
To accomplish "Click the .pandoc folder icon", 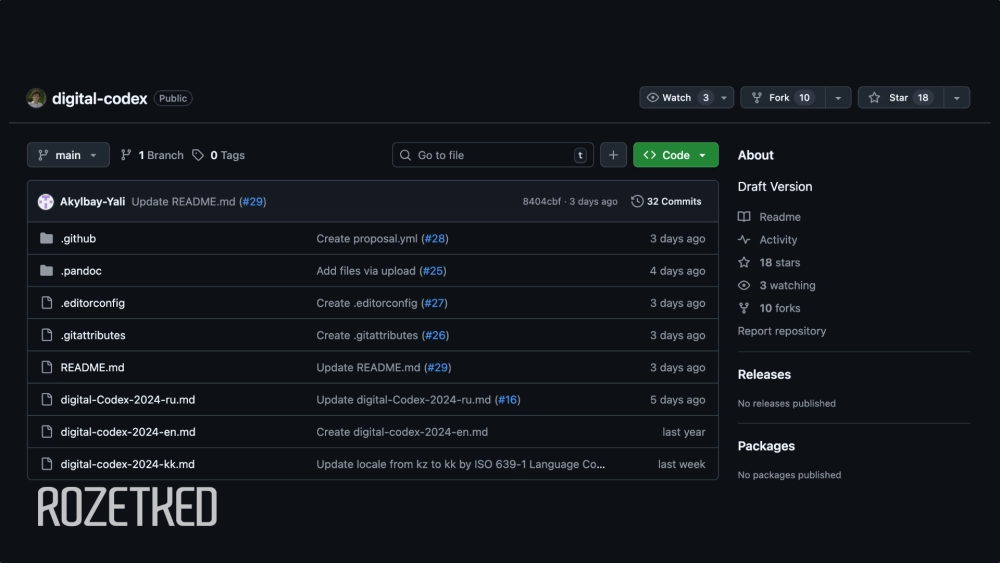I will point(46,271).
